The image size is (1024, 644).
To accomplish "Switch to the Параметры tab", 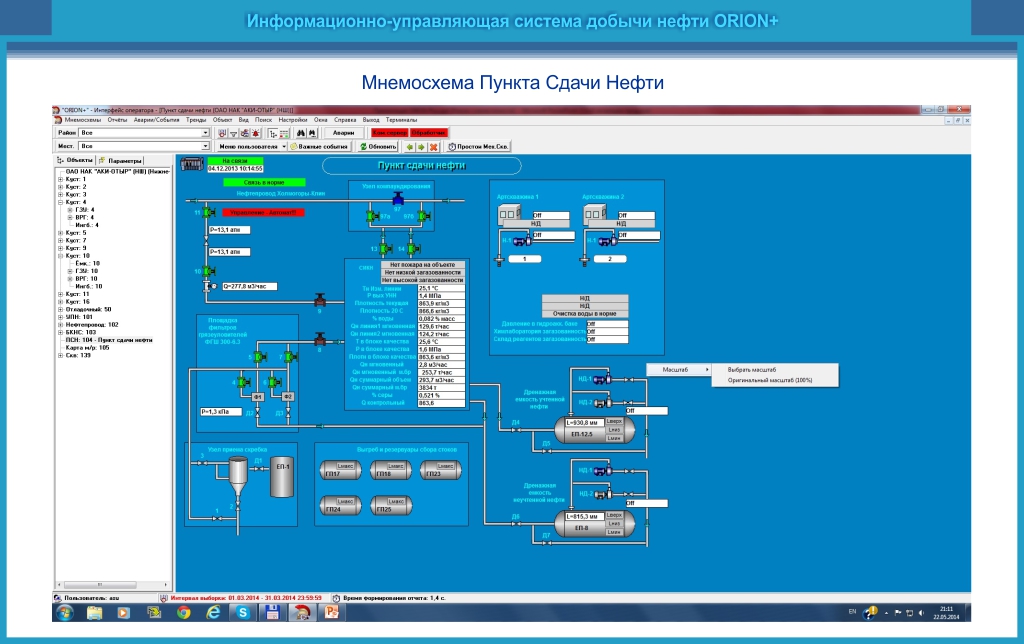I will pos(121,160).
